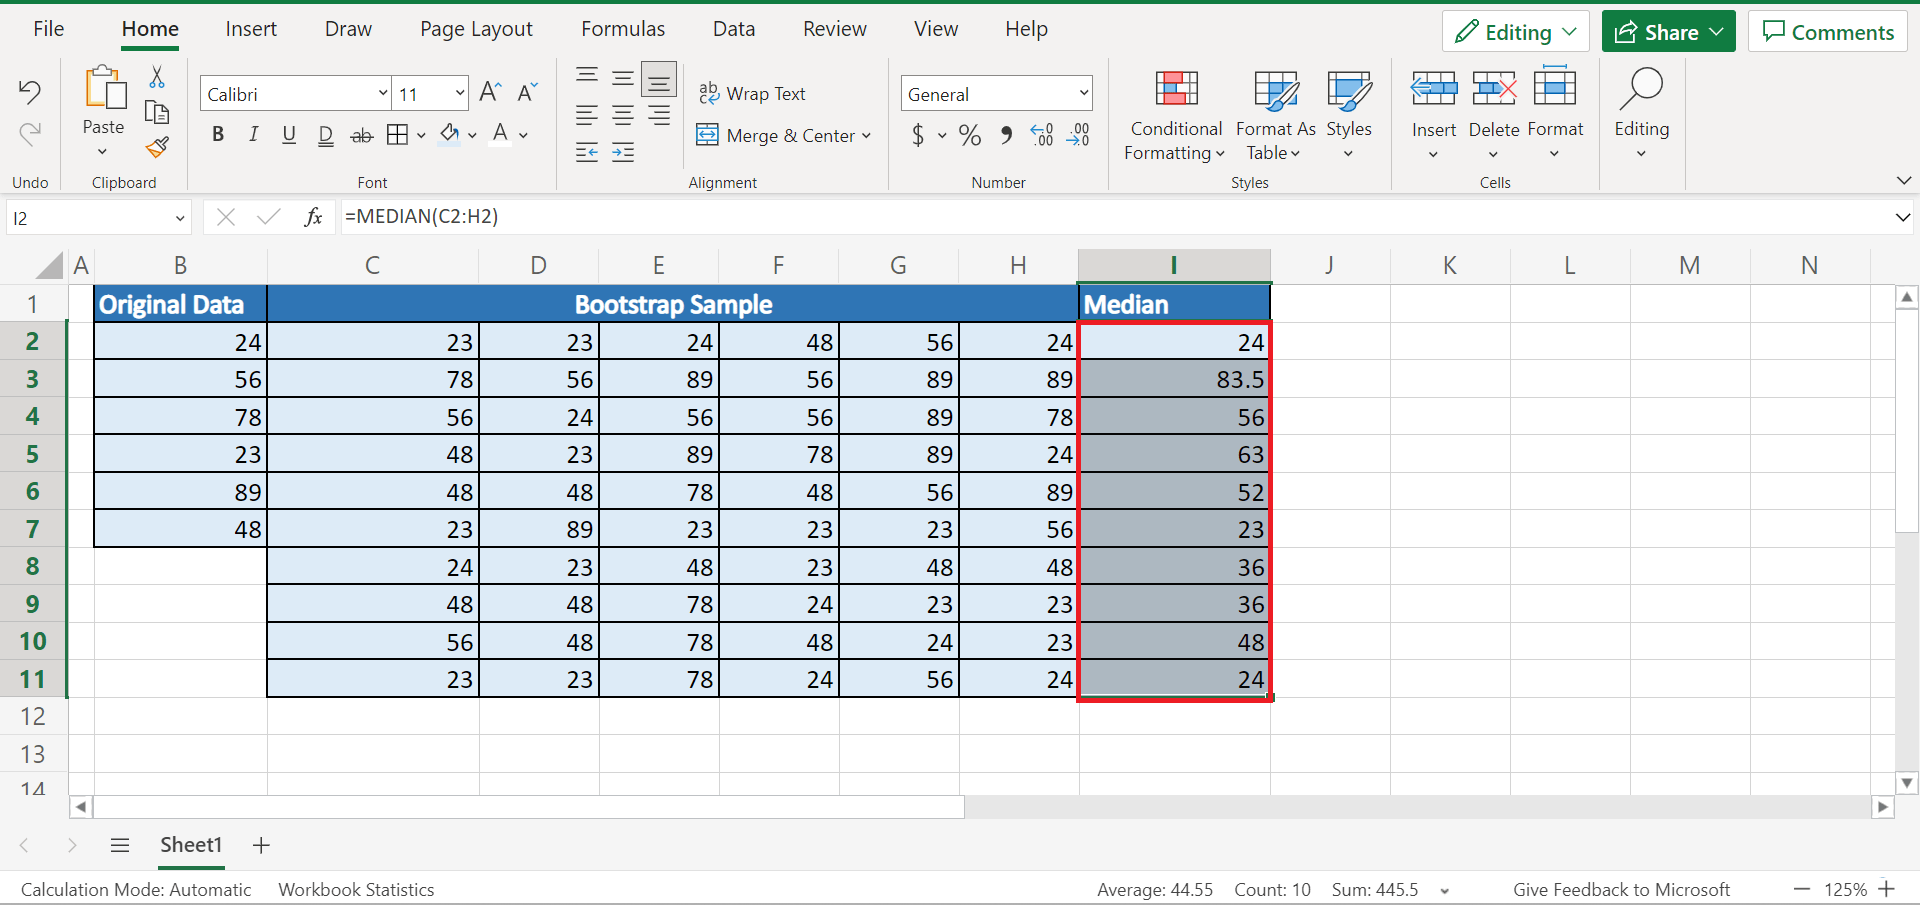Click Increase Font Size
Screen dimensions: 1920x905
coord(488,91)
